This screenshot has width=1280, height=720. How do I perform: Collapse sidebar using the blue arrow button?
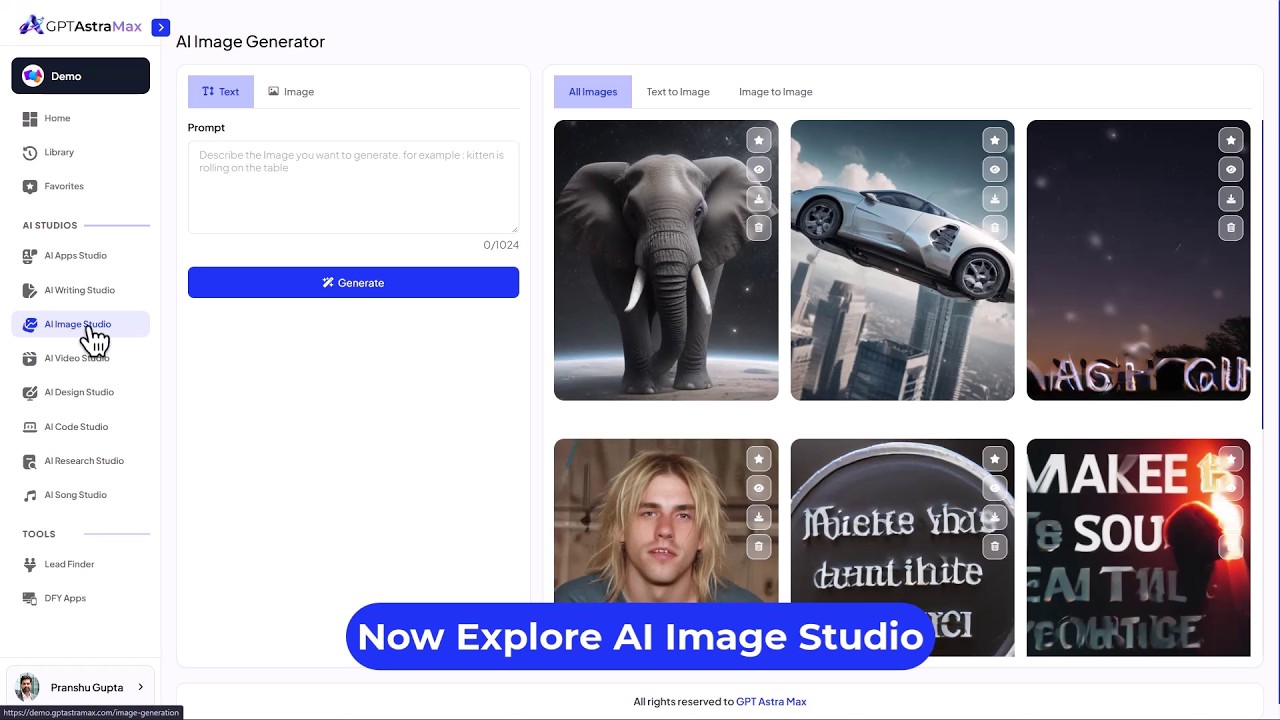coord(160,28)
